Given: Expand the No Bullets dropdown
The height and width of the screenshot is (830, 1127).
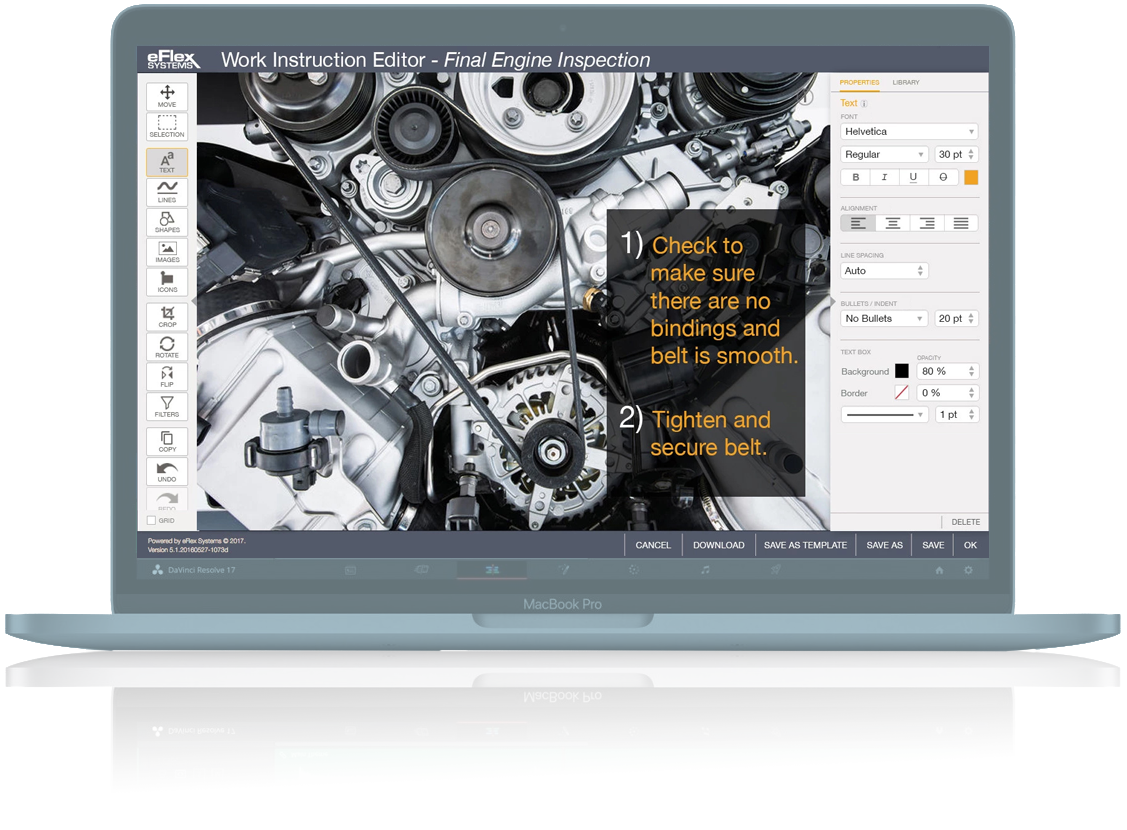Looking at the screenshot, I should pyautogui.click(x=884, y=318).
